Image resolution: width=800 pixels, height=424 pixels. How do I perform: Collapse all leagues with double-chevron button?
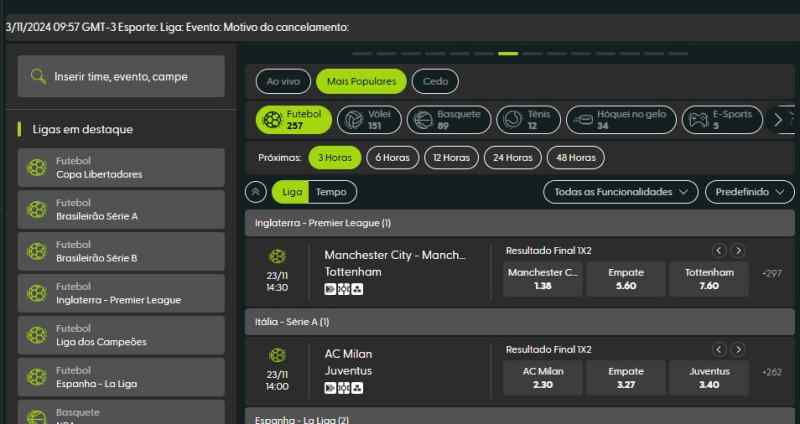click(256, 192)
